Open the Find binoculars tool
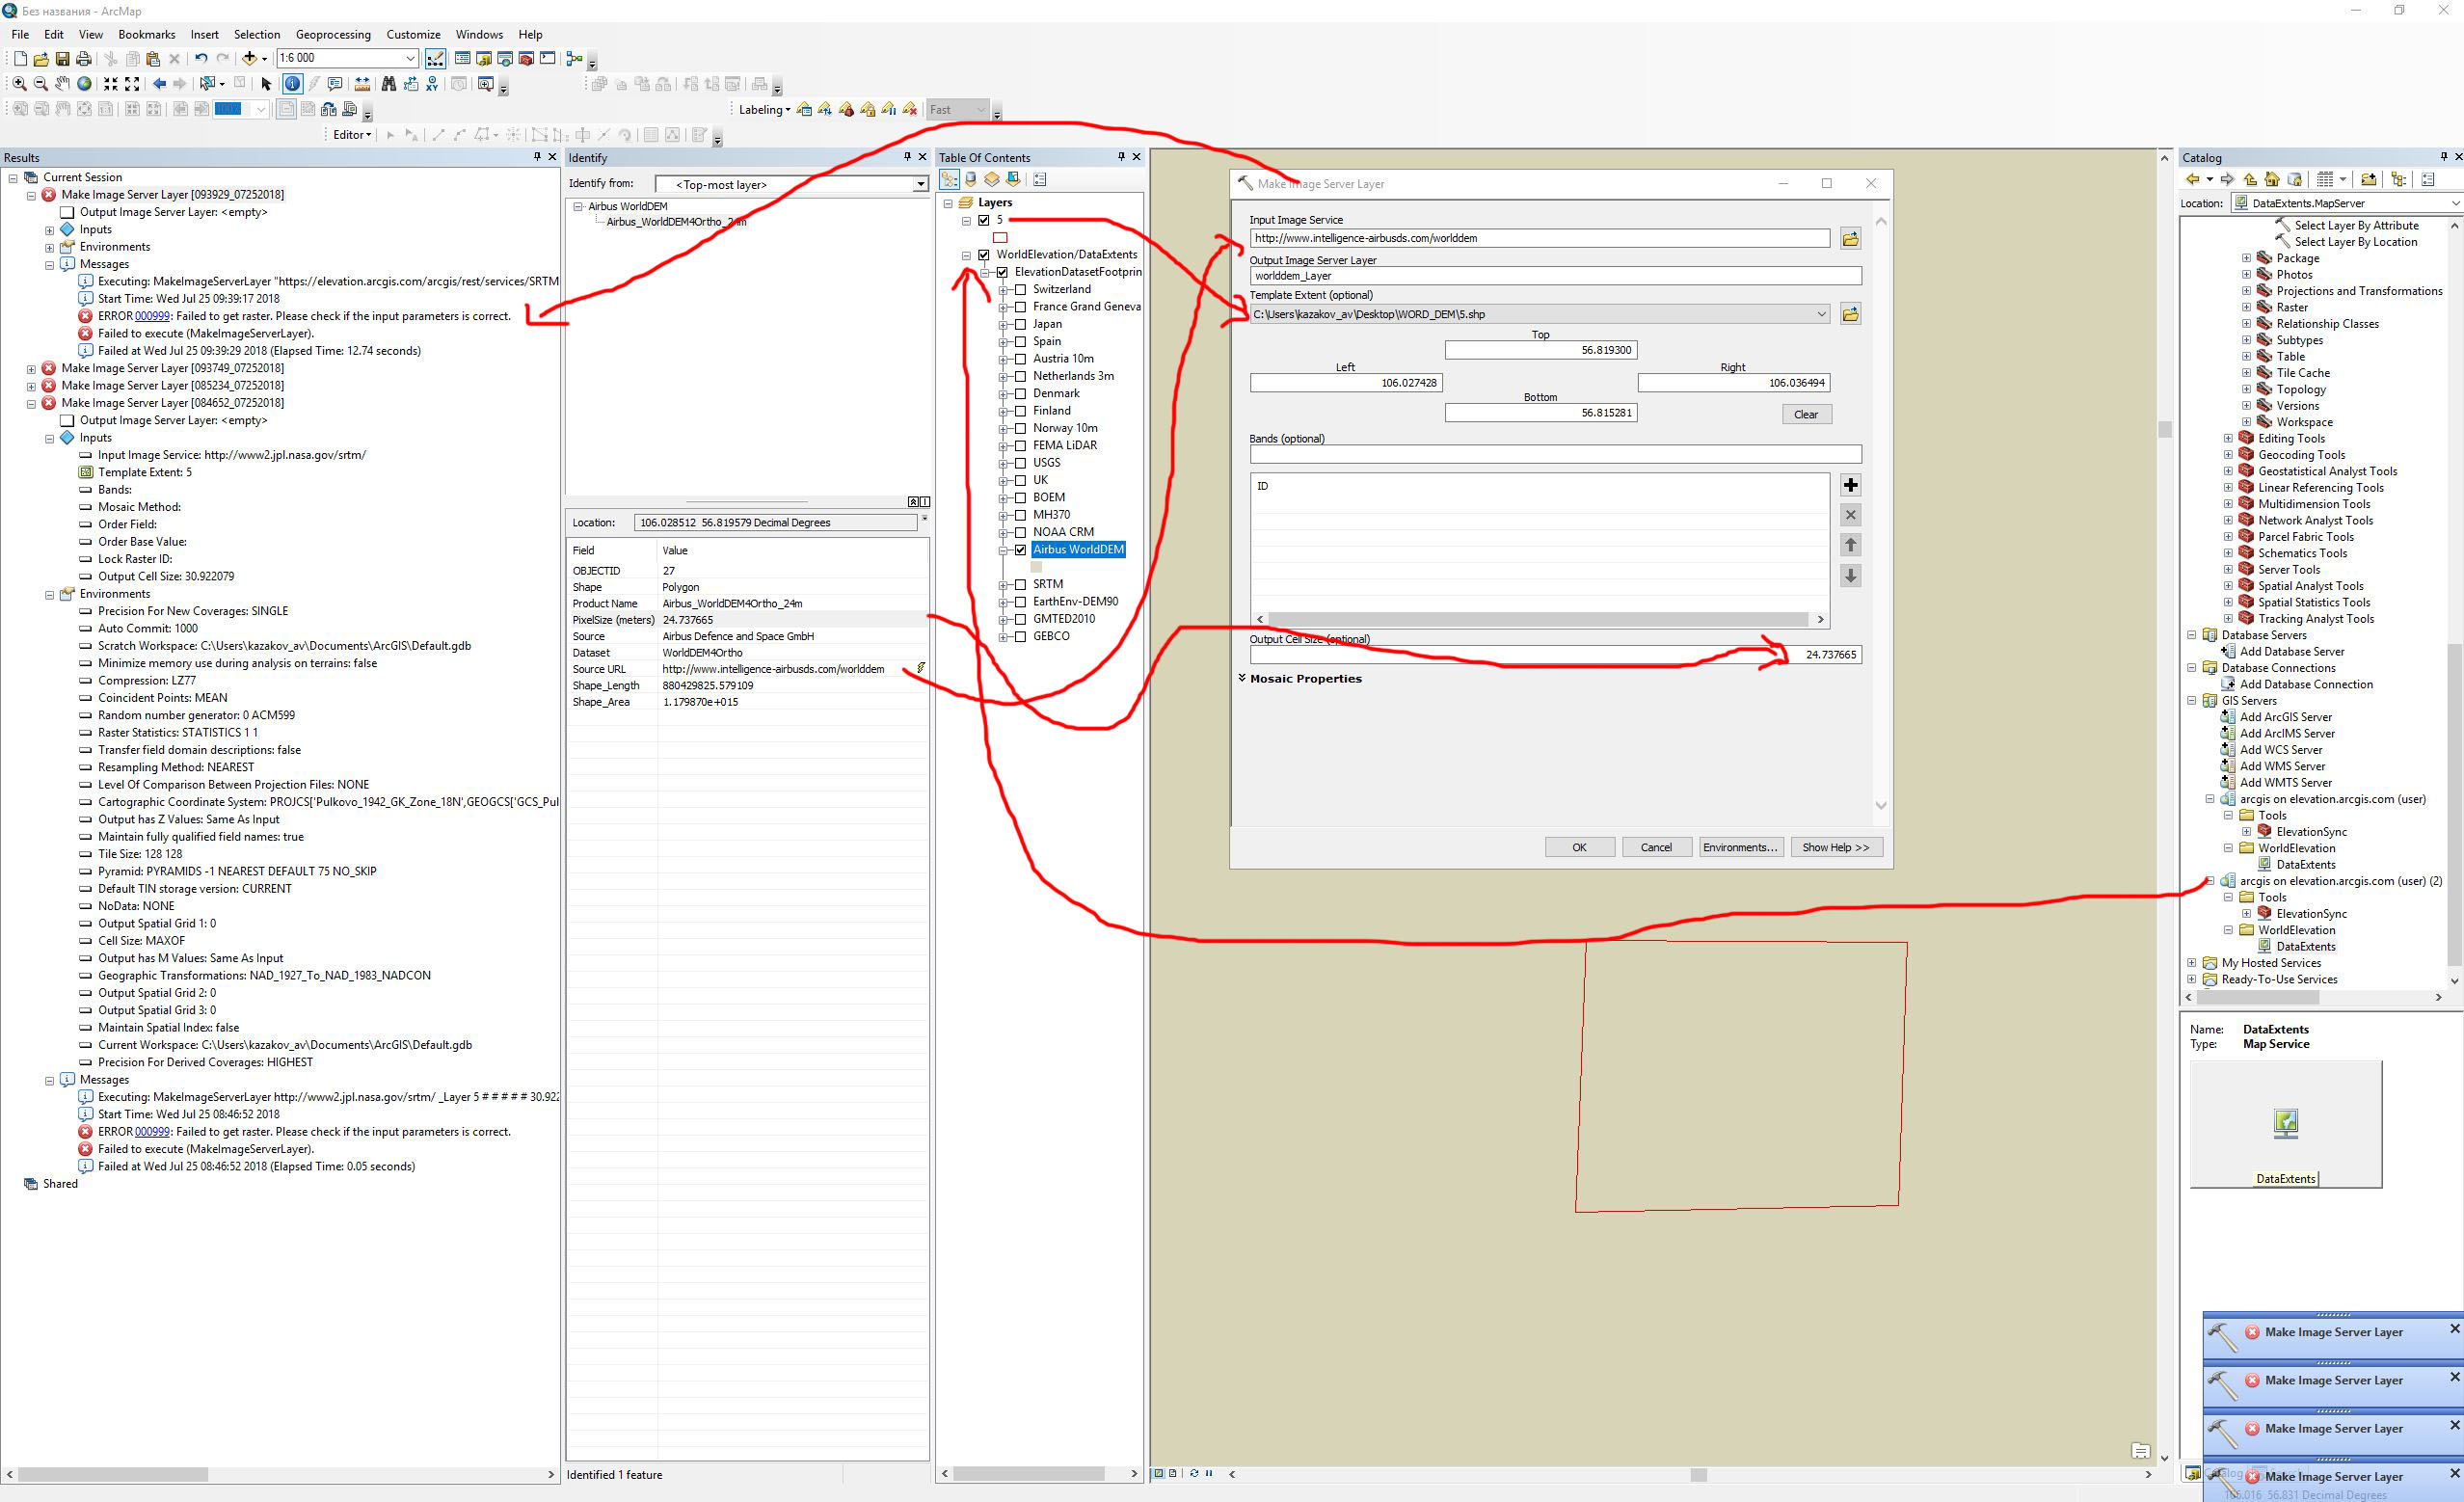Viewport: 2464px width, 1502px height. [389, 84]
